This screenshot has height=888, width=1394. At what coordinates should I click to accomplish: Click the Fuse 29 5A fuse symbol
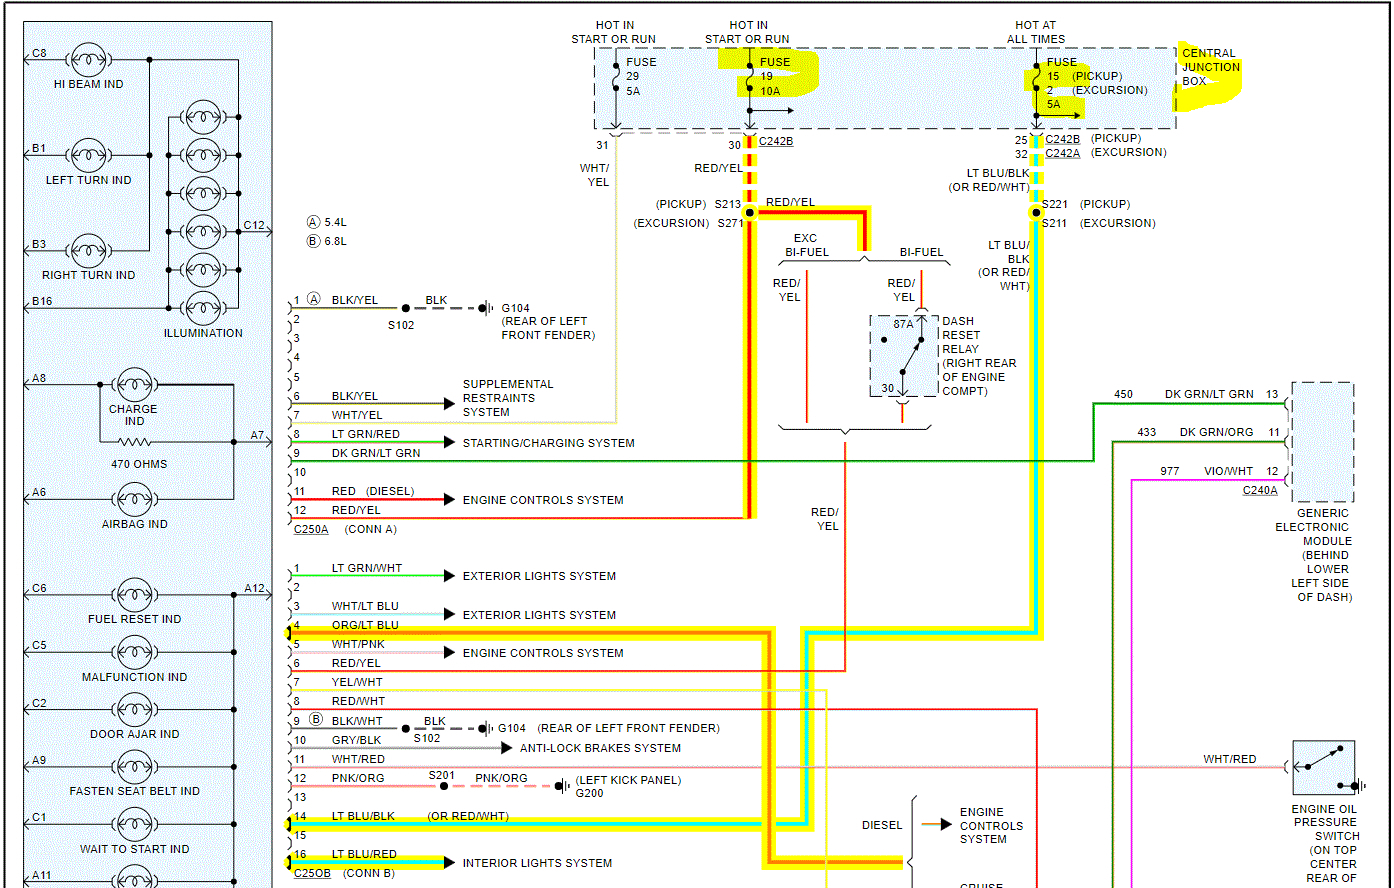[x=616, y=77]
